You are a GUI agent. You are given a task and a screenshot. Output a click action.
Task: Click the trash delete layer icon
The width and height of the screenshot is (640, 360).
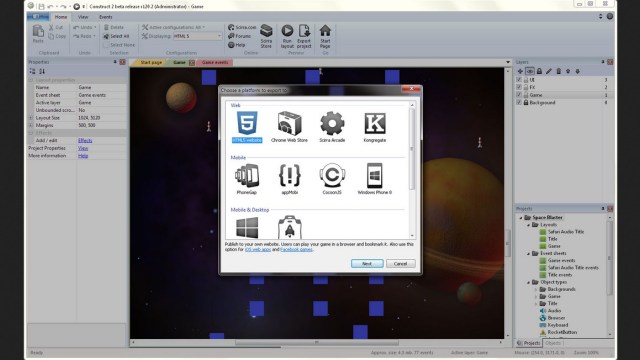(x=558, y=71)
